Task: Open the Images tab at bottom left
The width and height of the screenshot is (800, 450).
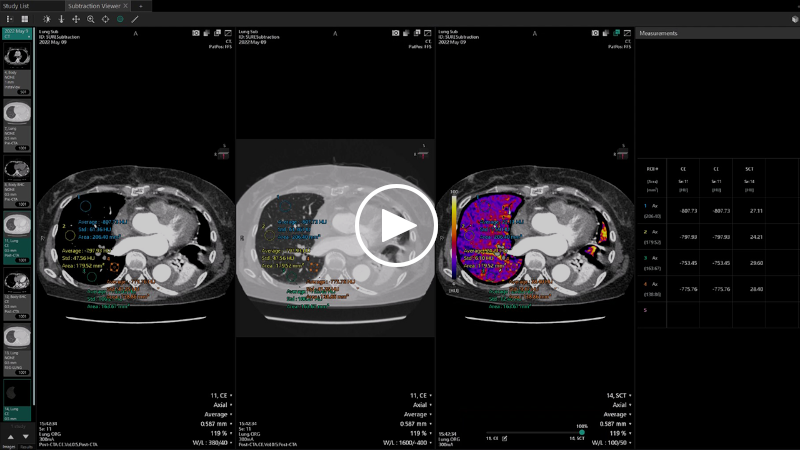Action: coord(9,447)
